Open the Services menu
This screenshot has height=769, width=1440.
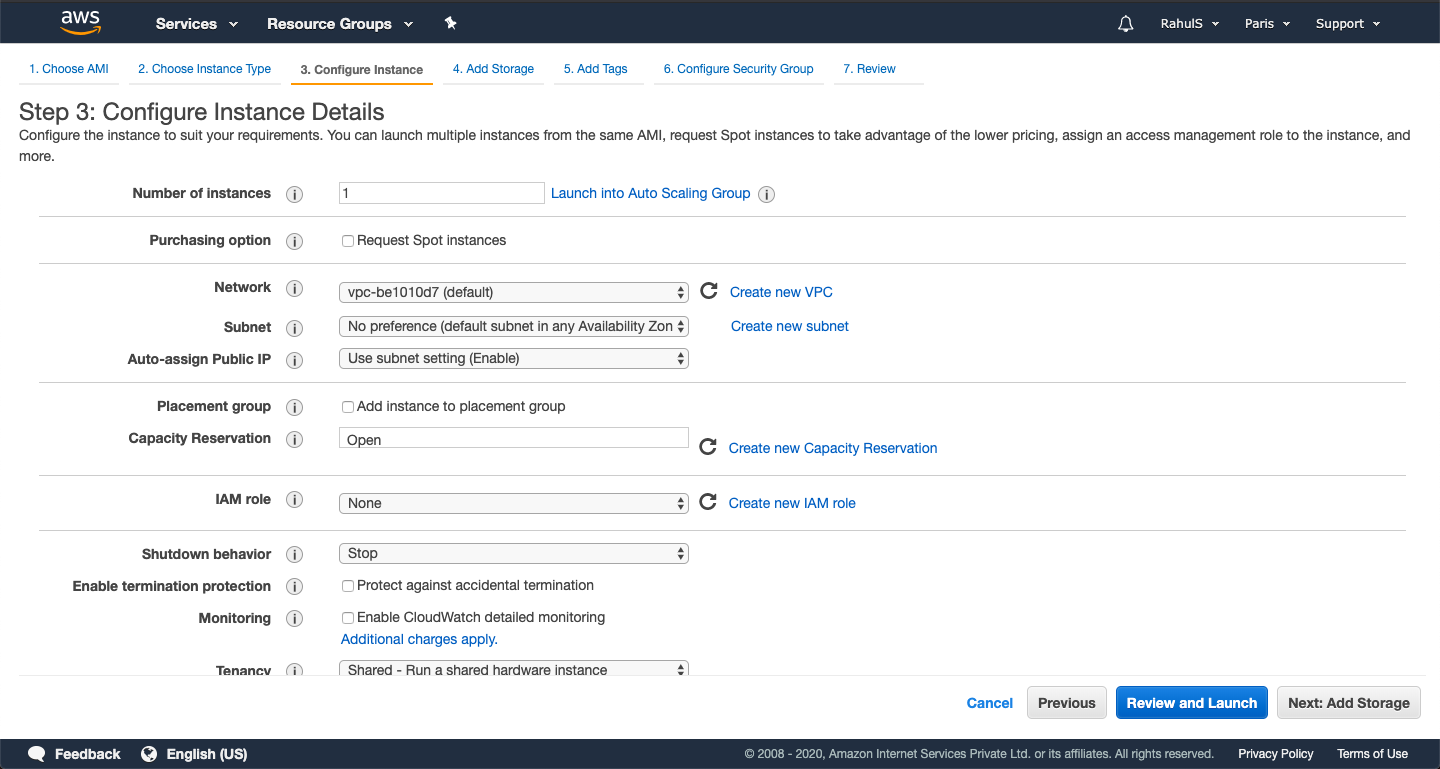click(x=196, y=24)
